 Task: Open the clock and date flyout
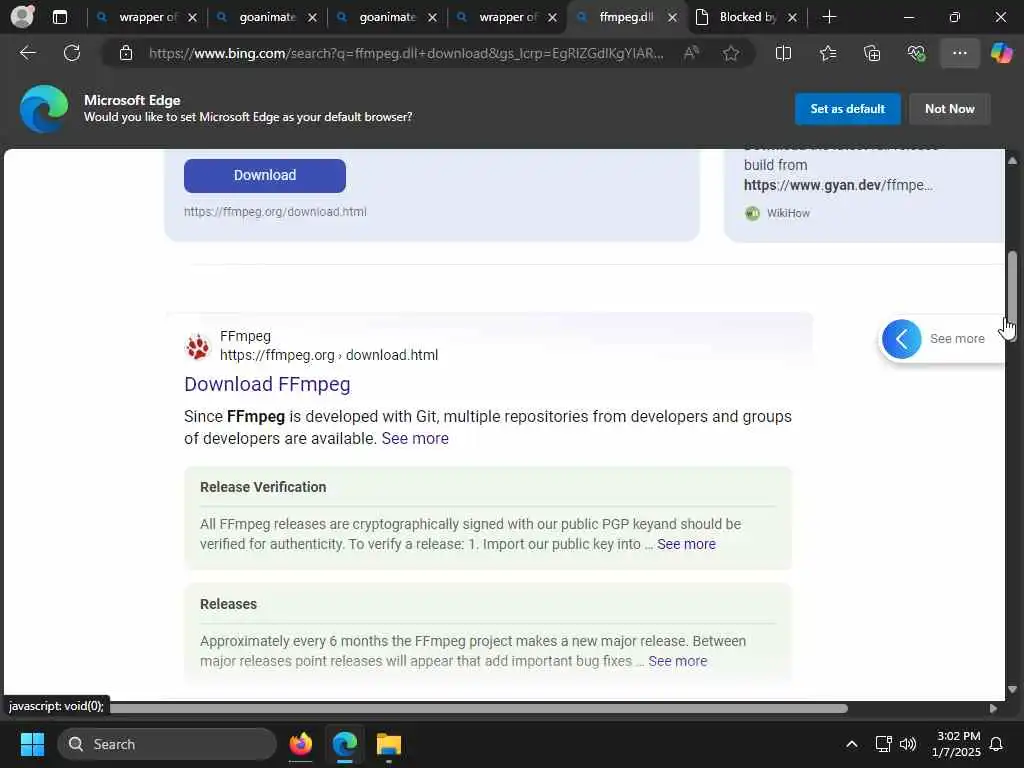point(956,744)
